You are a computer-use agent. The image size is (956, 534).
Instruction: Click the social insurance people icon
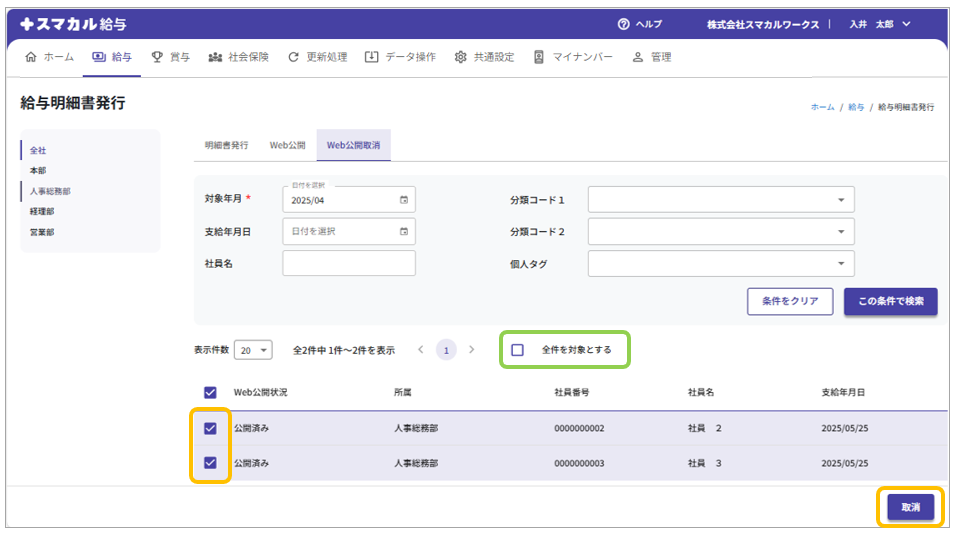click(215, 57)
